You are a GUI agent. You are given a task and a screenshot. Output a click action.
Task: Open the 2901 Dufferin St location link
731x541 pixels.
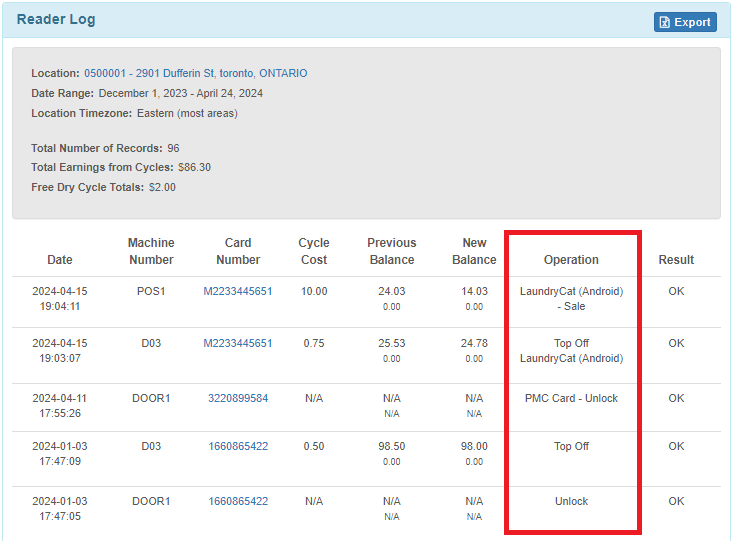pos(195,73)
